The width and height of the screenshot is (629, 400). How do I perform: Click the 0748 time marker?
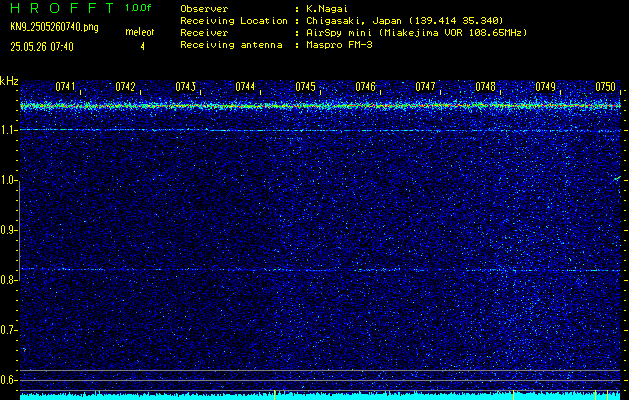485,86
